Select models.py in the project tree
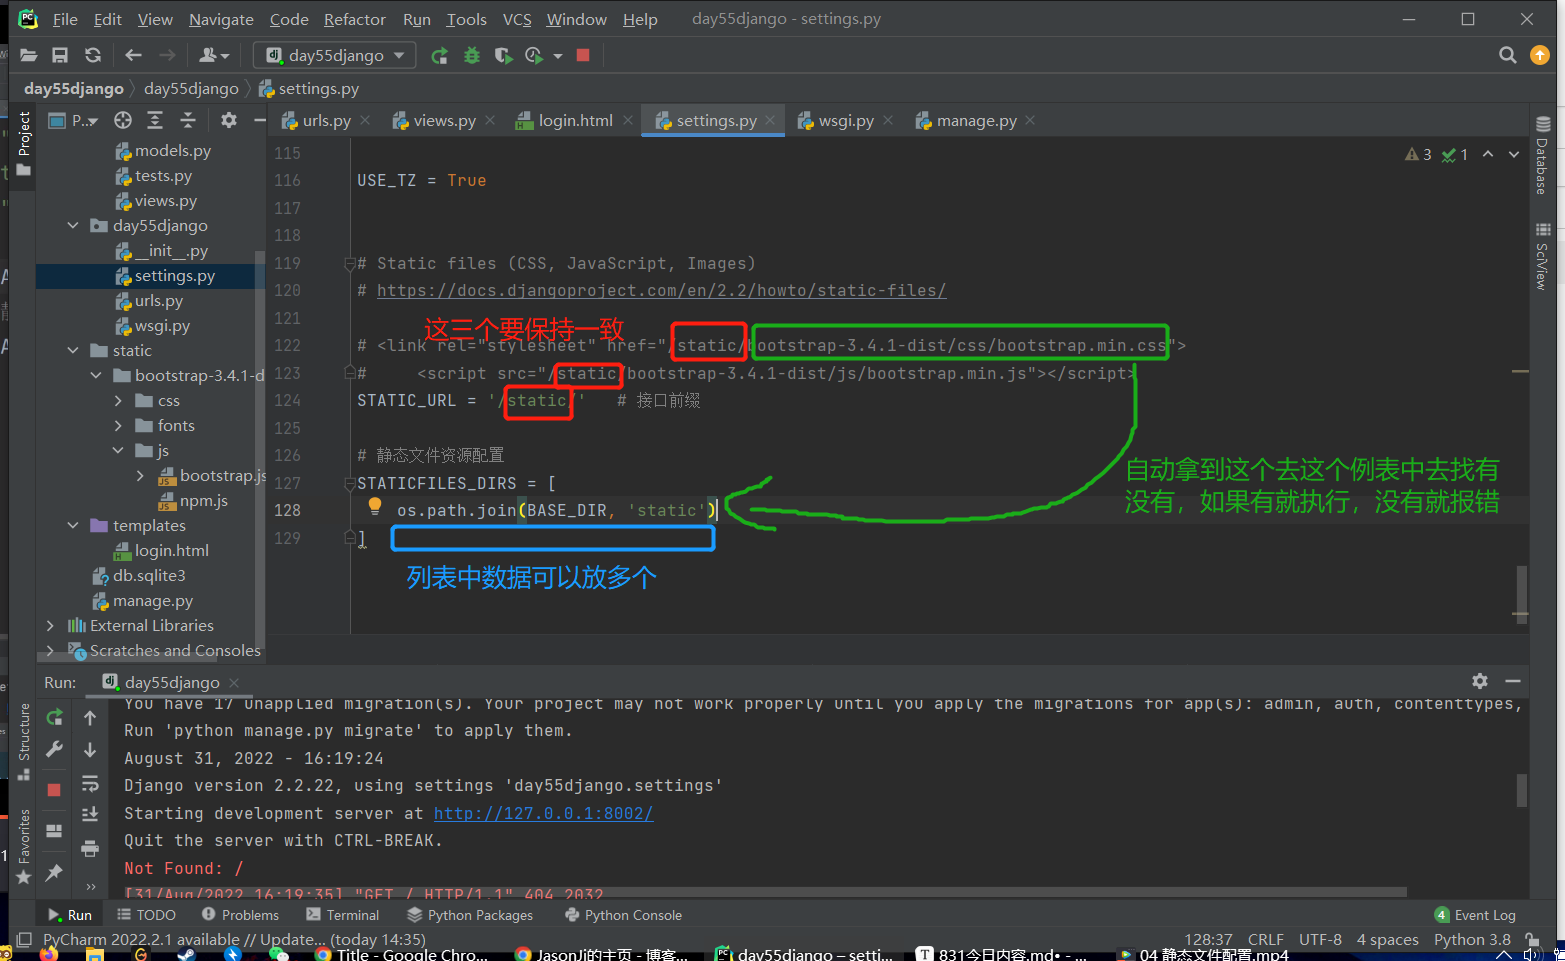The height and width of the screenshot is (961, 1565). (173, 150)
